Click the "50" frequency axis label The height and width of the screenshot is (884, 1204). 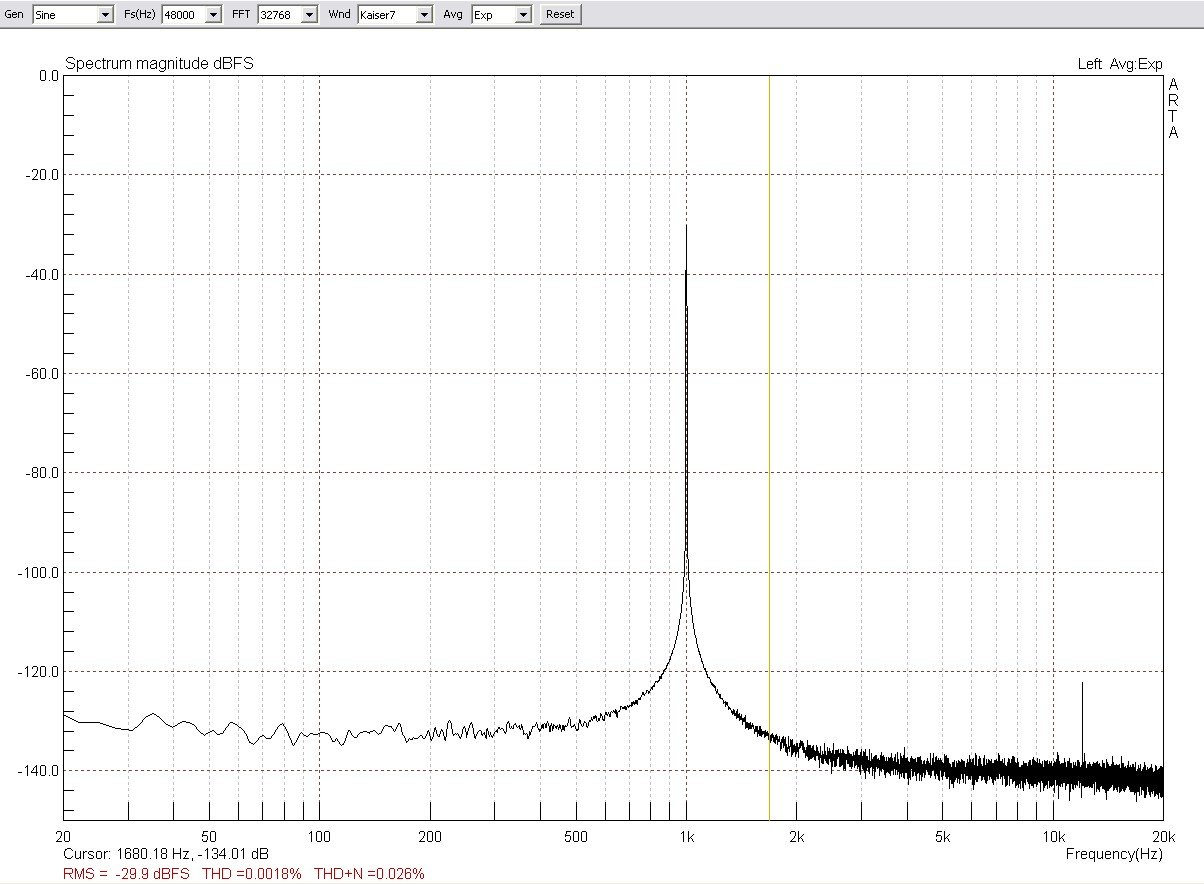pos(209,836)
